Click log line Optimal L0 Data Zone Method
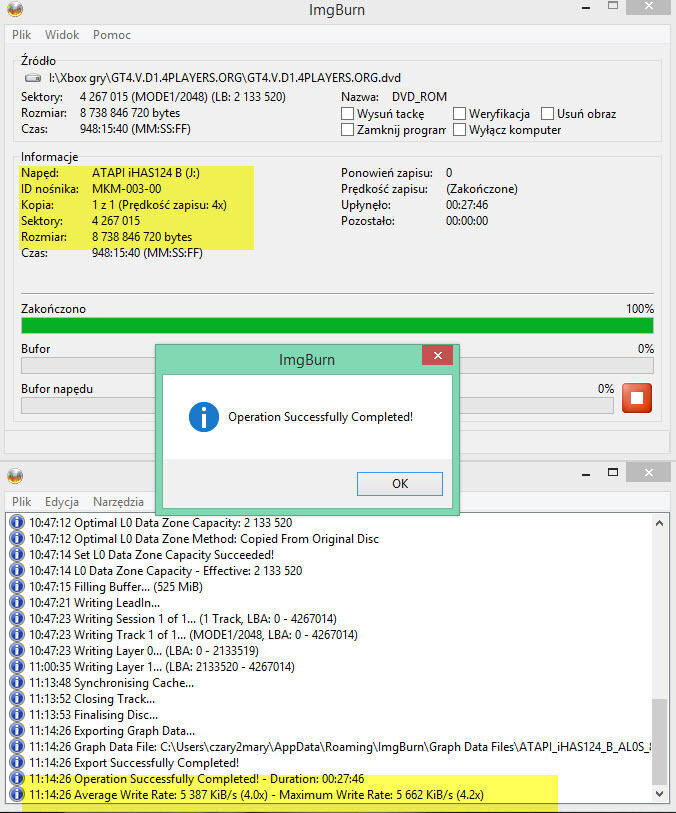The width and height of the screenshot is (676, 813). (x=204, y=538)
